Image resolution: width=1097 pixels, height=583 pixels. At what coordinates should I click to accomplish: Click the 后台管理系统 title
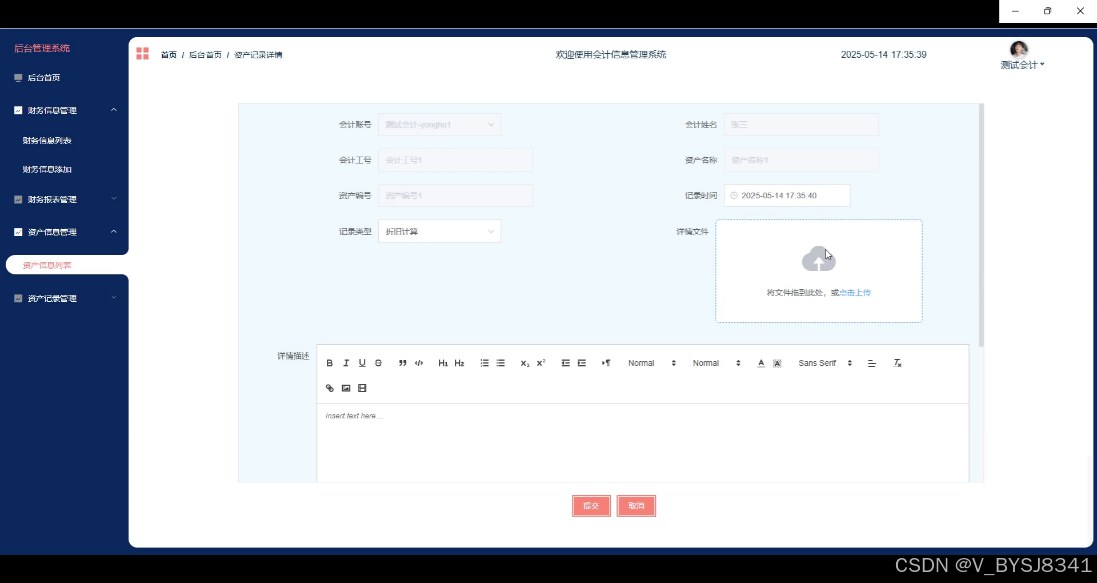coord(42,48)
